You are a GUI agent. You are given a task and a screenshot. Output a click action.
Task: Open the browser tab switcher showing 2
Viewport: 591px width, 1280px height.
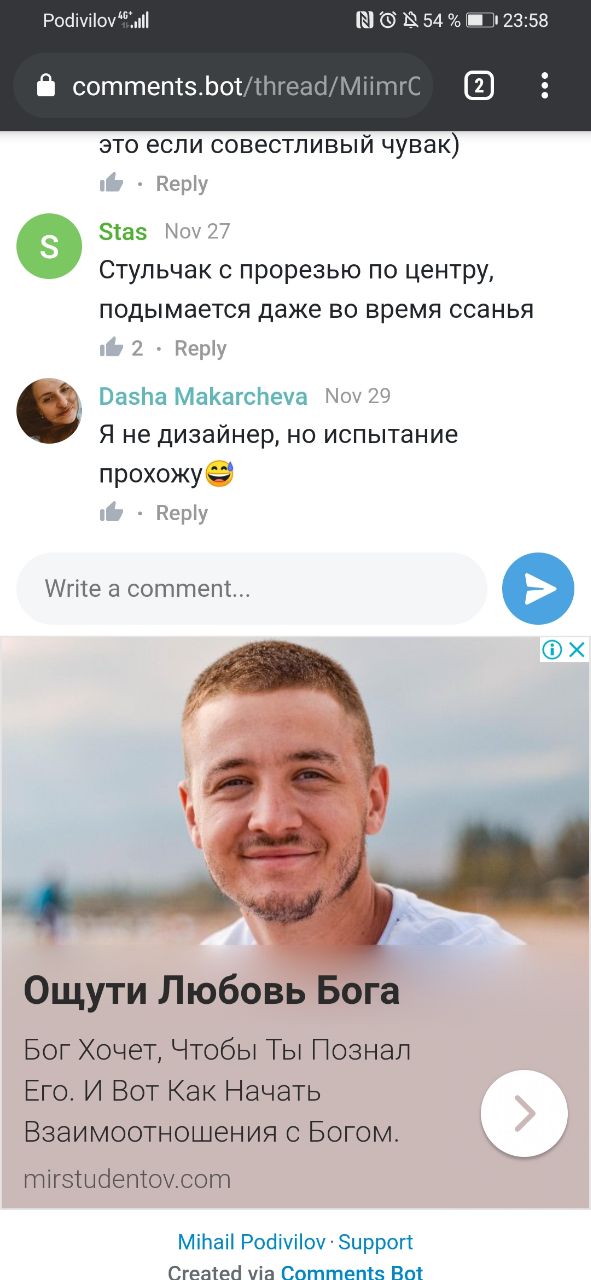[479, 86]
